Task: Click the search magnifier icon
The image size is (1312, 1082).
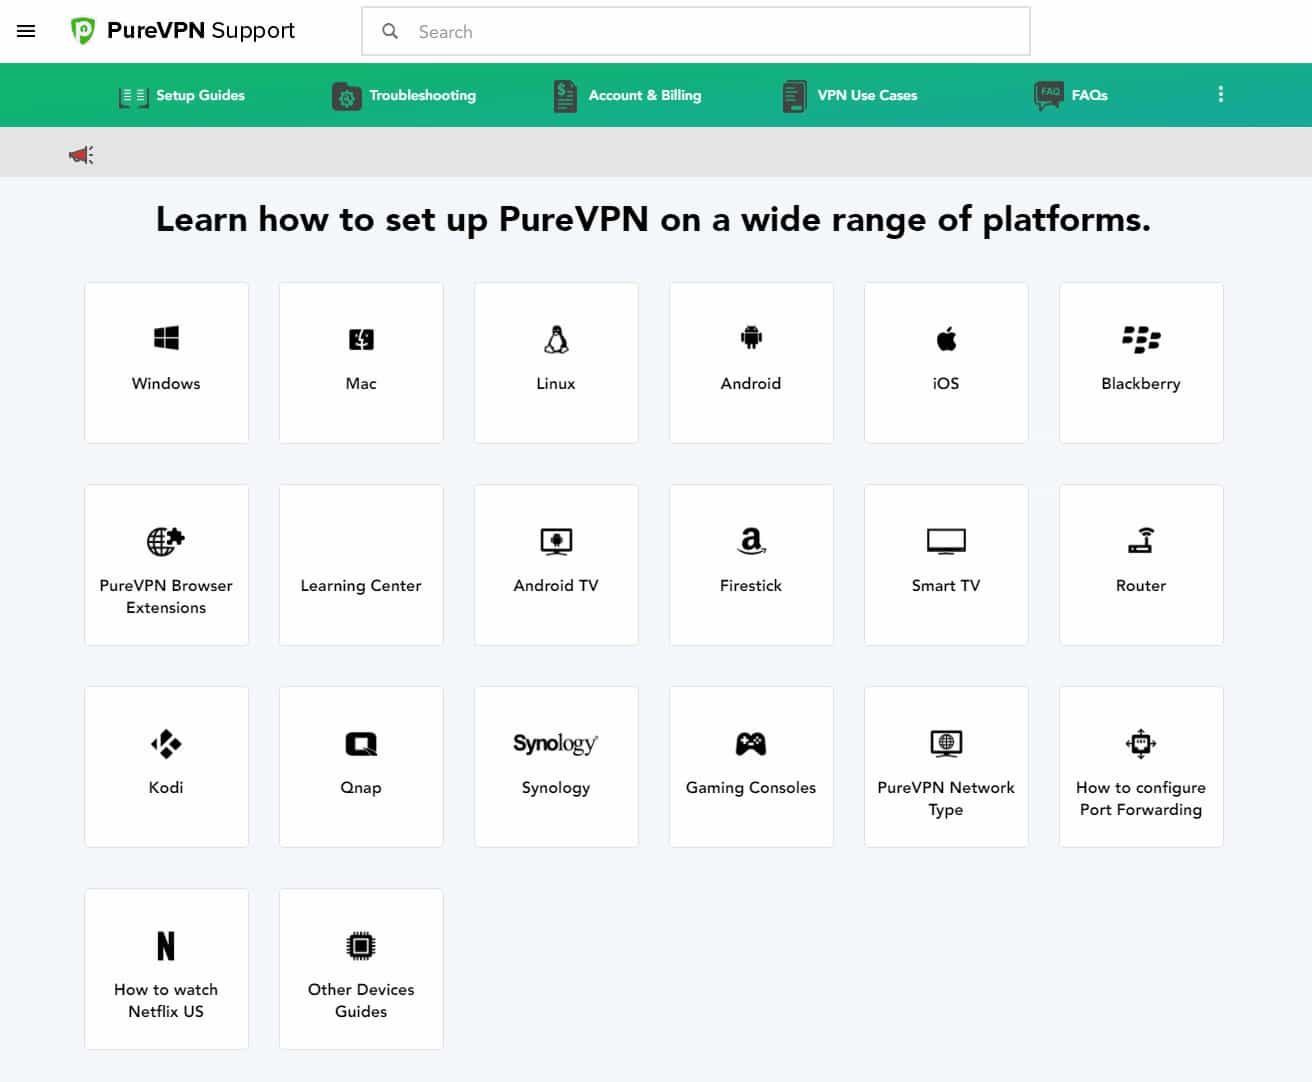Action: pyautogui.click(x=390, y=31)
